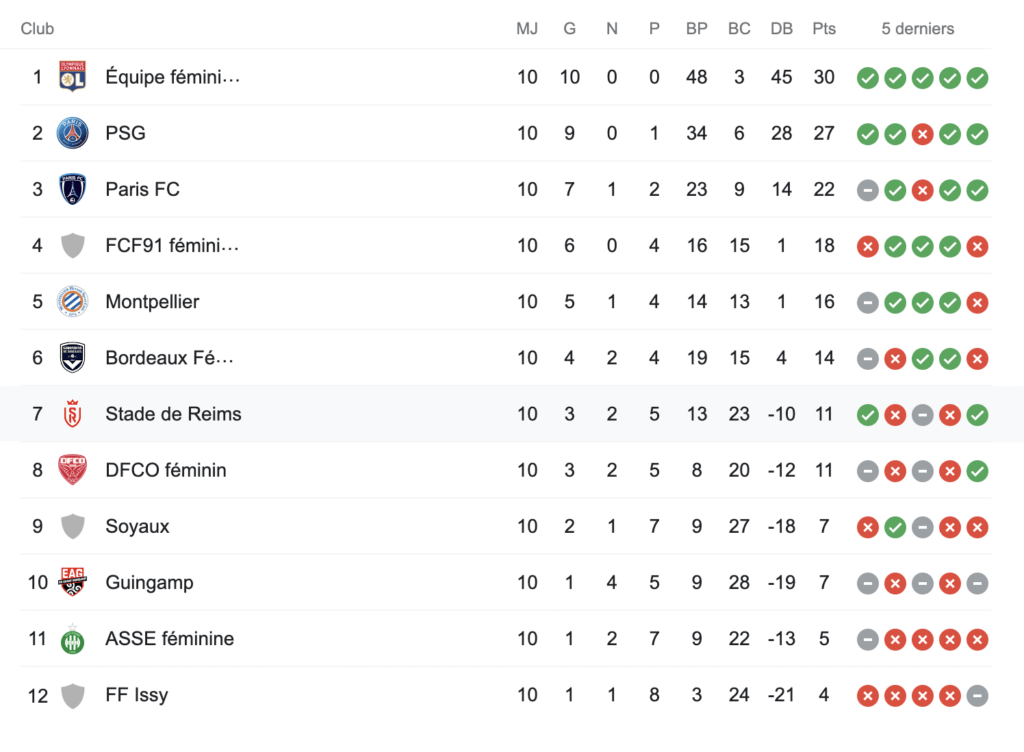The width and height of the screenshot is (1024, 752).
Task: Click the Olympique Lyonnais club logo
Action: [x=72, y=77]
